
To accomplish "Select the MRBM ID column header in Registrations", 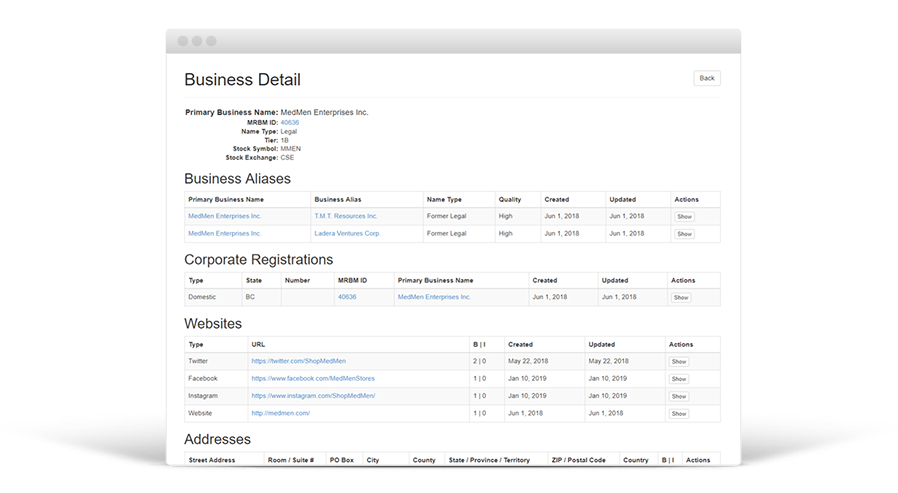I will pos(352,281).
